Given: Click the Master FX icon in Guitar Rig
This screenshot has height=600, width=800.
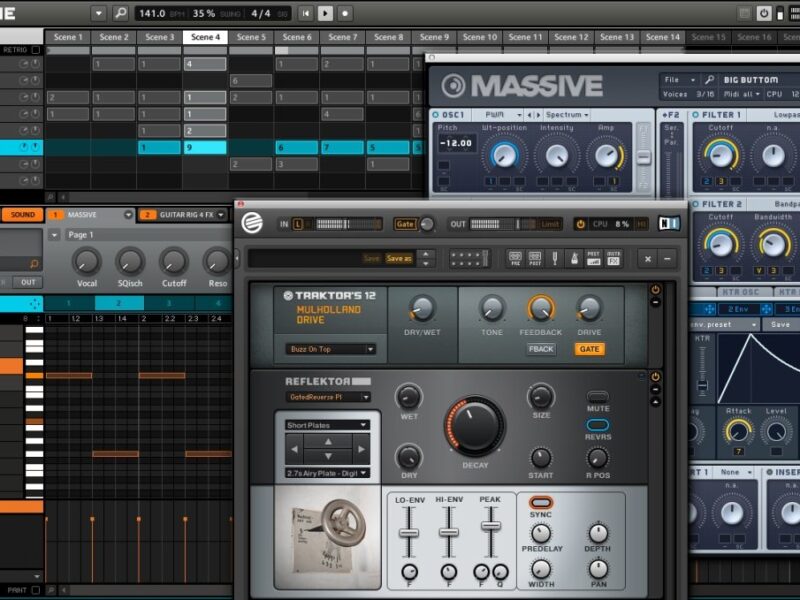Looking at the screenshot, I should (613, 258).
